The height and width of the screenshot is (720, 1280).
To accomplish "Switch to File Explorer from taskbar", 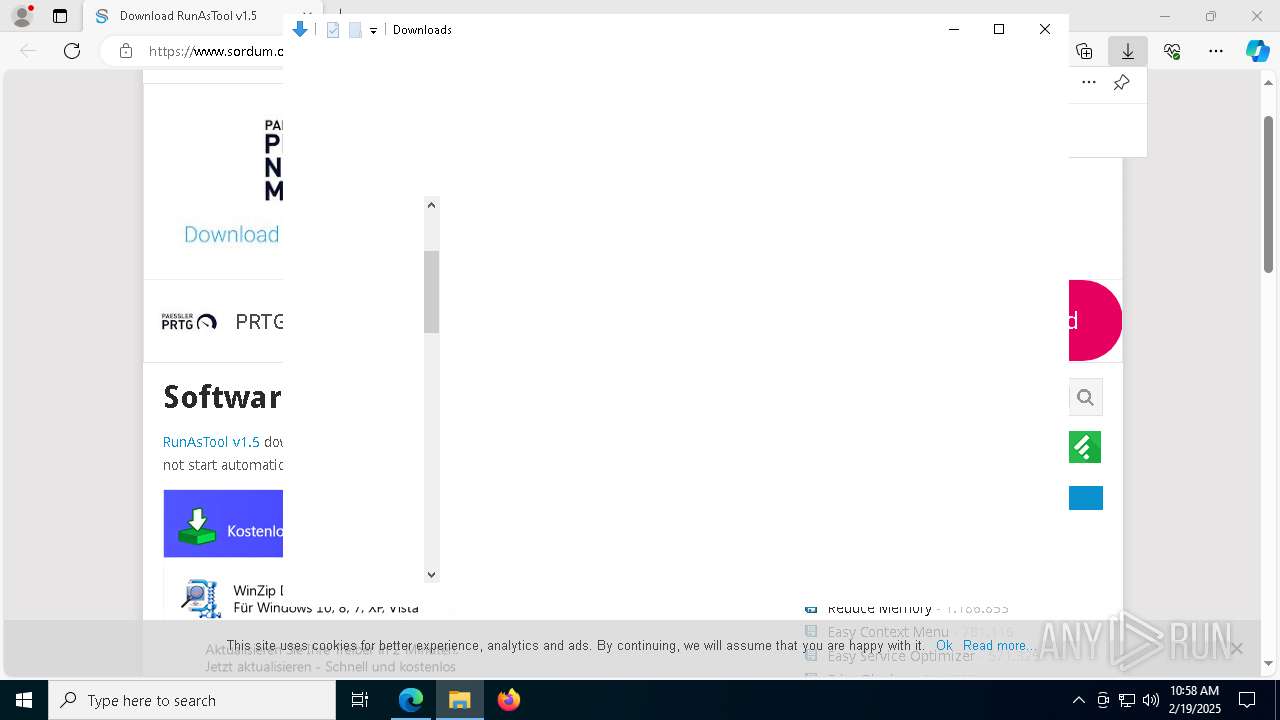I will click(x=460, y=700).
